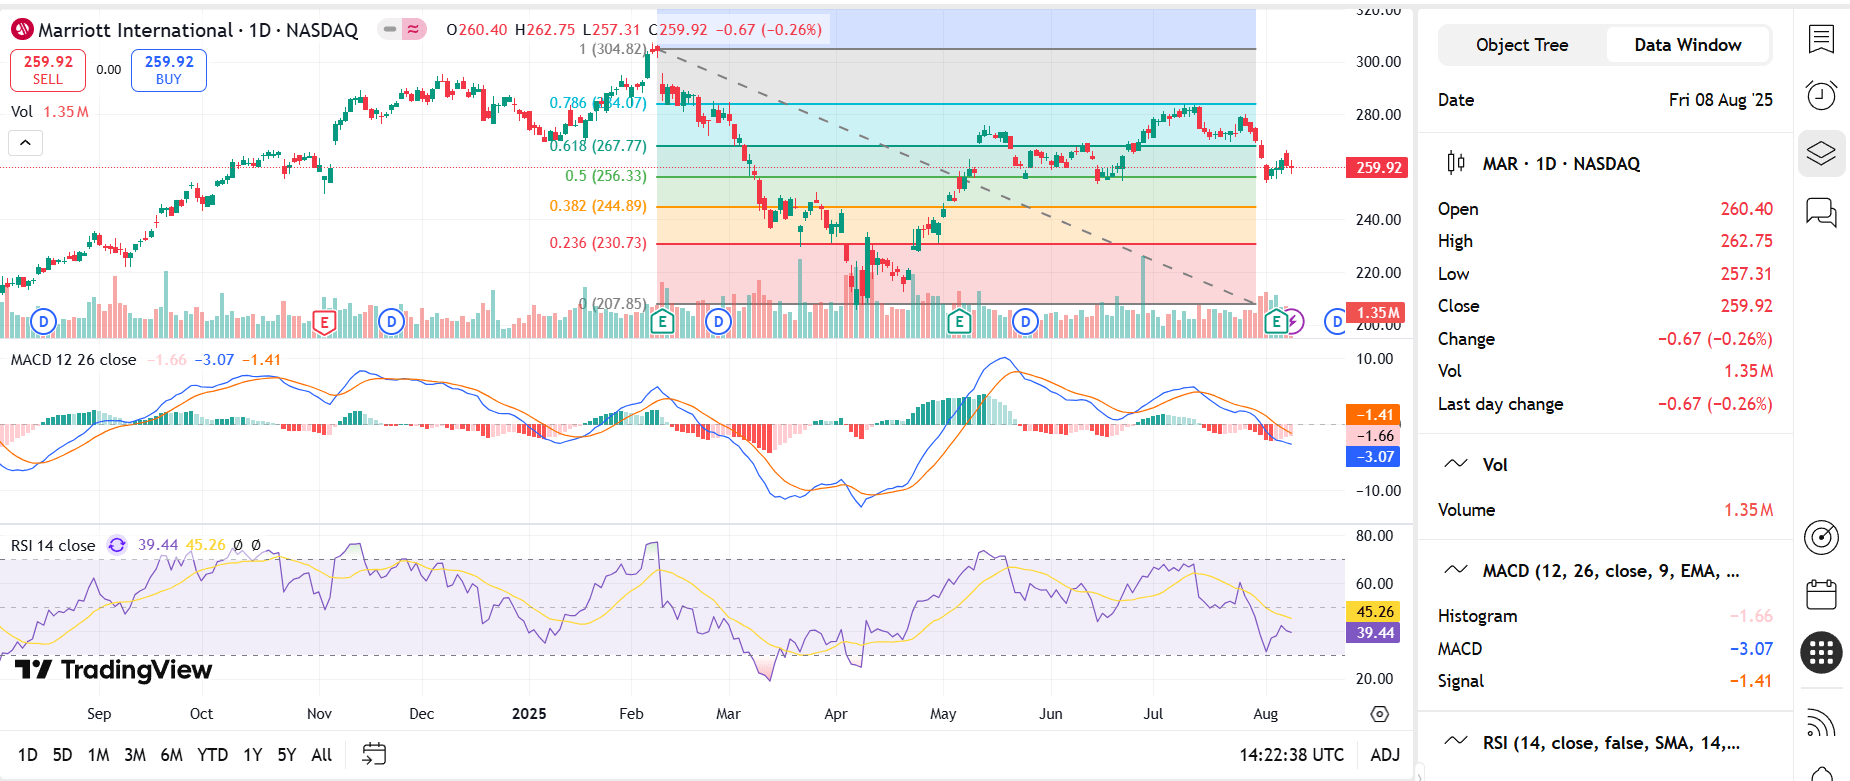Click the Histogram value -1.66
Viewport: 1850px width, 781px height.
click(1751, 616)
